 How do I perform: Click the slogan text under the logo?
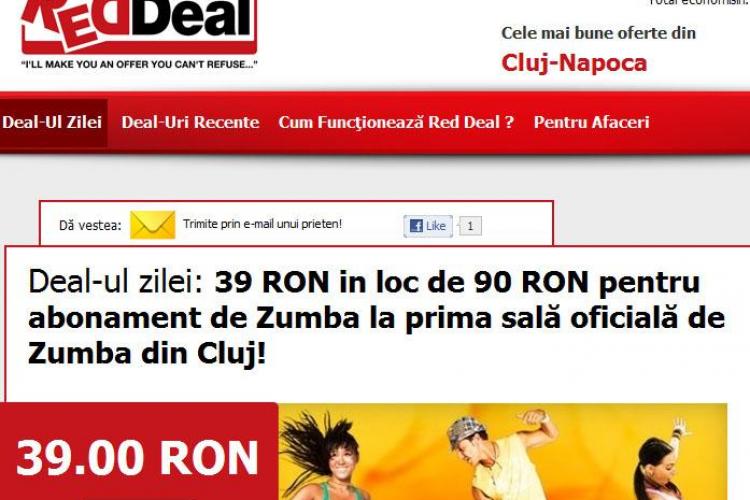[x=139, y=64]
